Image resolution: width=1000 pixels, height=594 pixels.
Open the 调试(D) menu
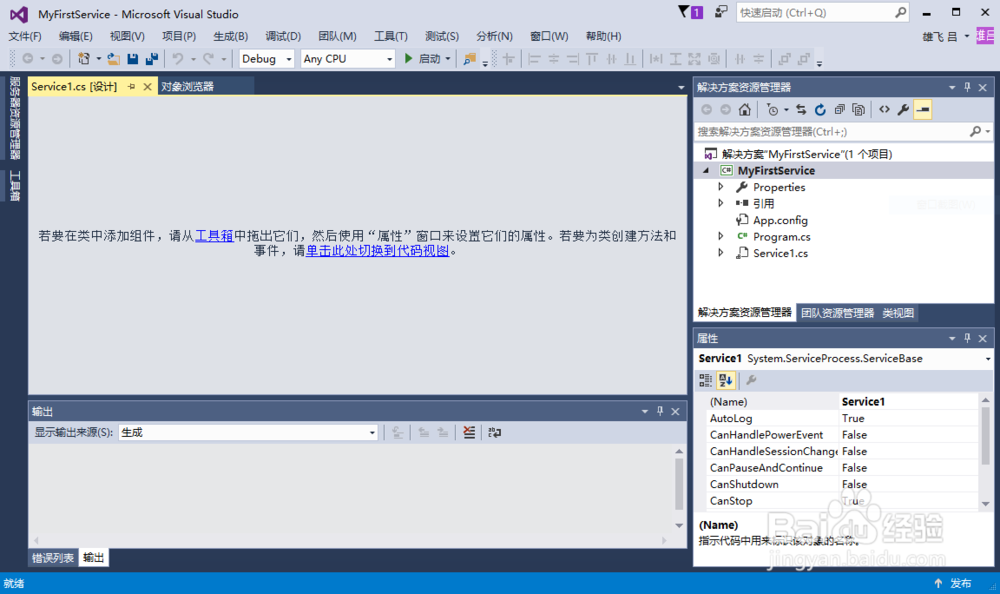281,36
